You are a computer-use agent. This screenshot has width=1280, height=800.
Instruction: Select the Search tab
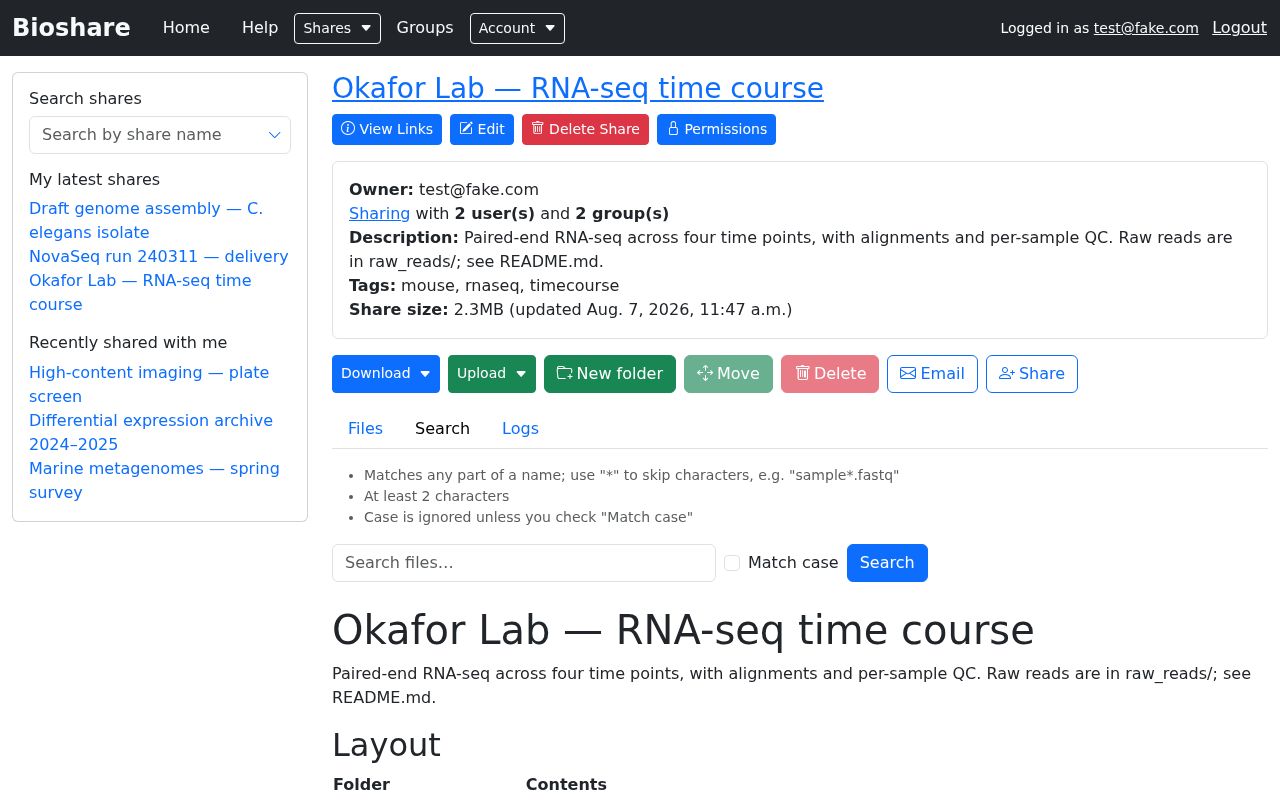click(442, 429)
